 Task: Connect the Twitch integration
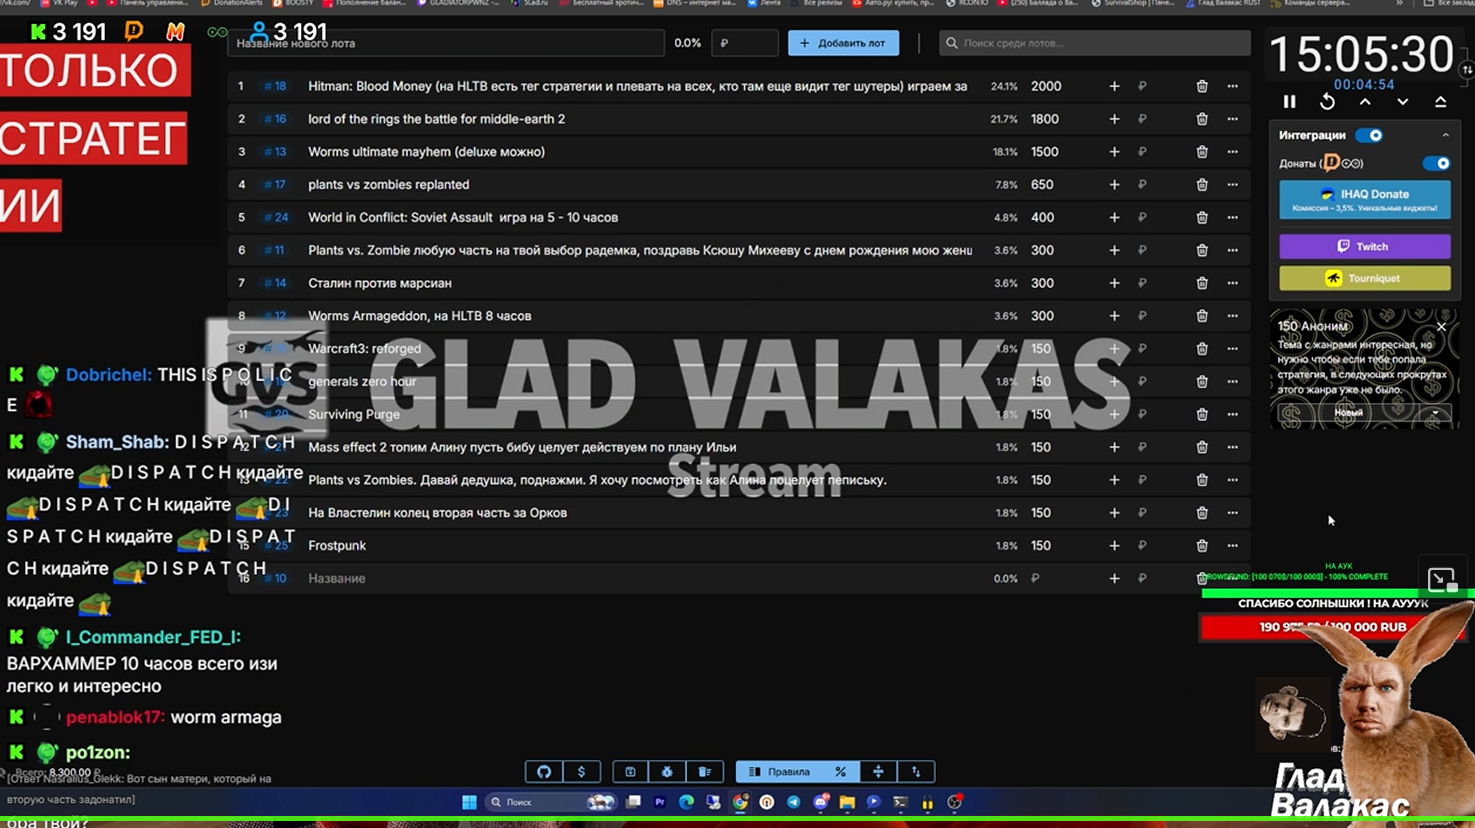[1365, 246]
